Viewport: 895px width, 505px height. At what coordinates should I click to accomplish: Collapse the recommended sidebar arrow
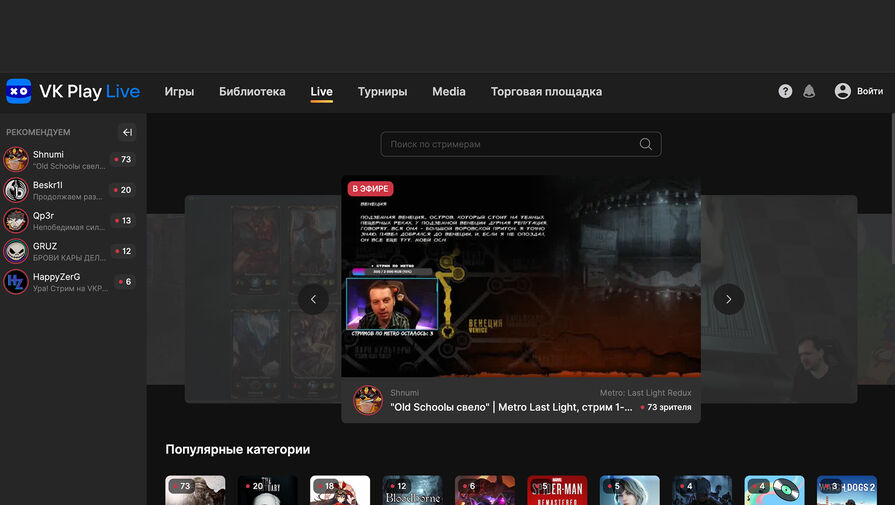coord(127,132)
